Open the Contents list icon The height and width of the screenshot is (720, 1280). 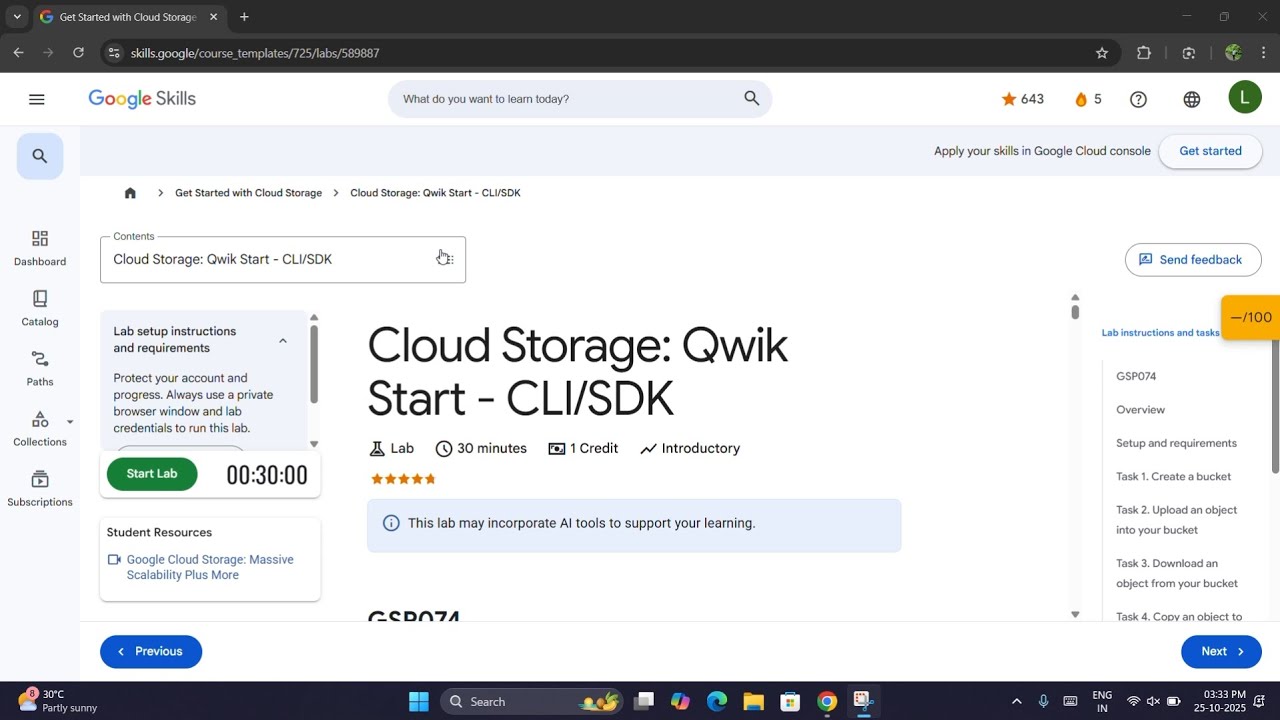[445, 259]
